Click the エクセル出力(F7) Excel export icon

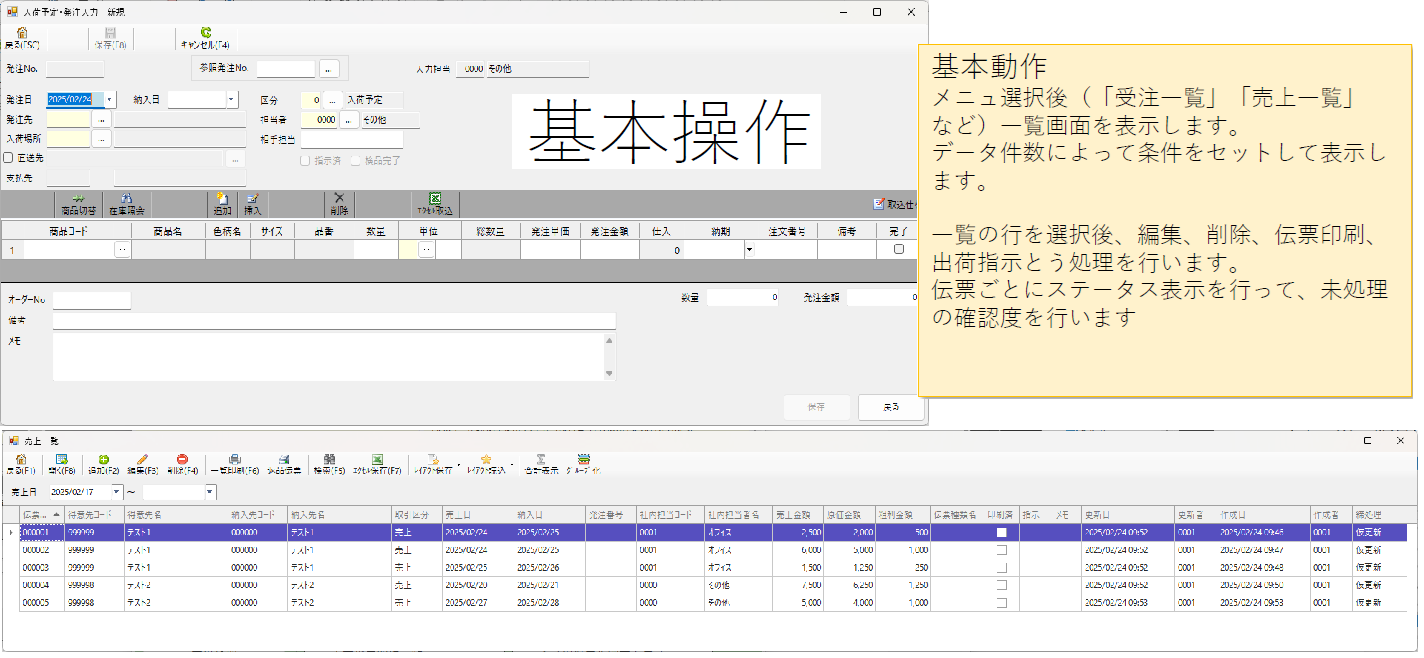(378, 460)
